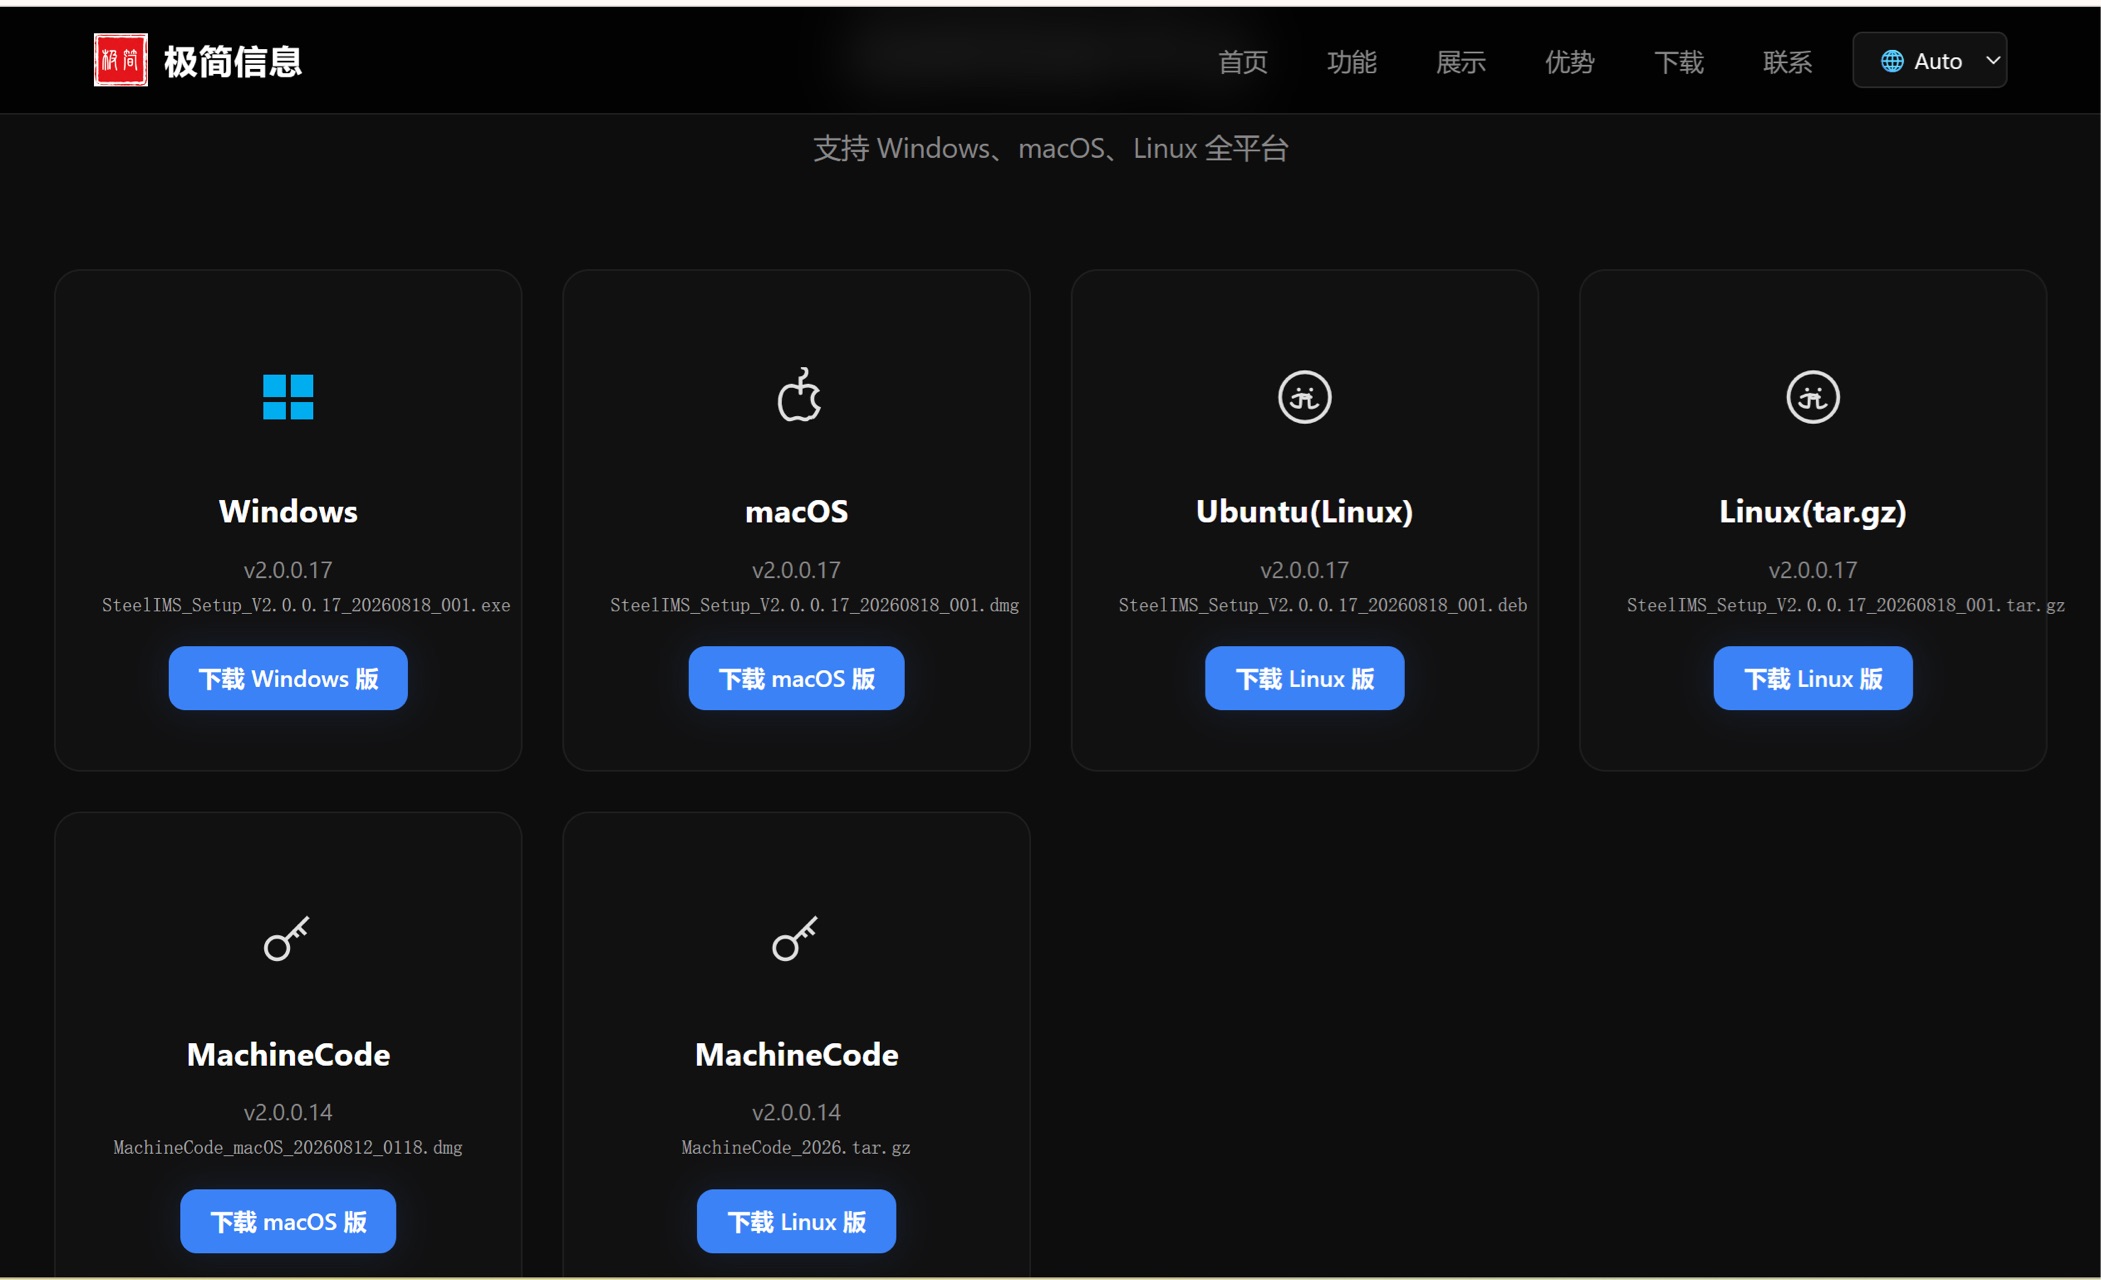Click the 支持 Windows、macOS、Linux 全平台 subtitle
Viewport: 2101px width, 1280px height.
tap(1050, 149)
